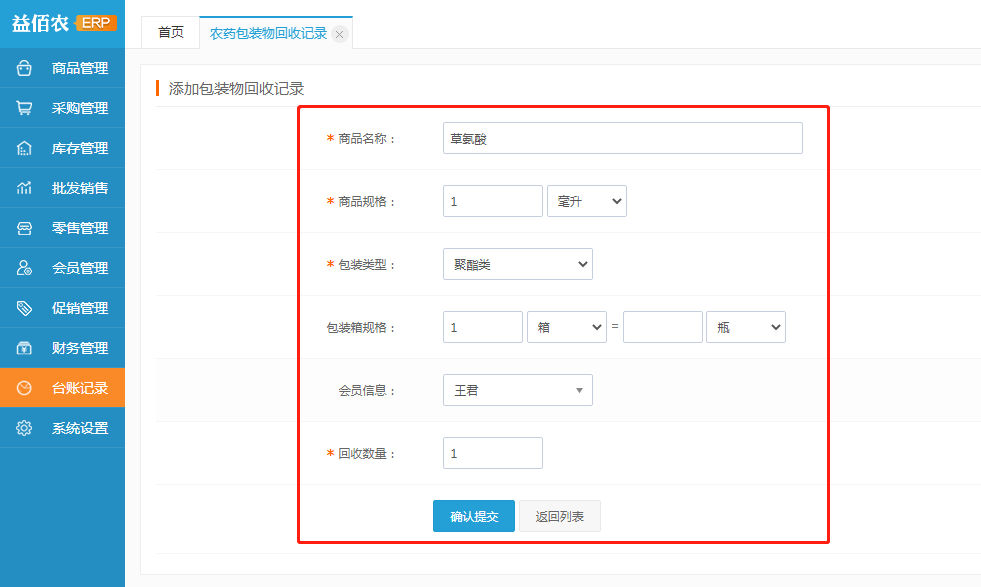Open the 毫升 unit dropdown
Viewport: 981px width, 587px height.
(x=587, y=201)
